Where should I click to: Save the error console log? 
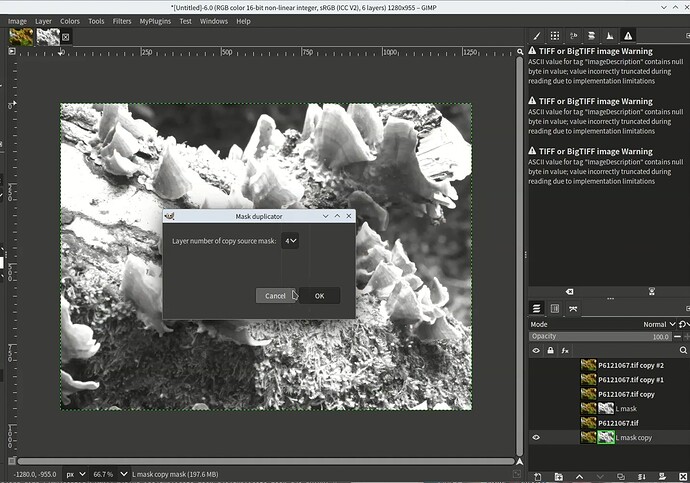point(652,292)
